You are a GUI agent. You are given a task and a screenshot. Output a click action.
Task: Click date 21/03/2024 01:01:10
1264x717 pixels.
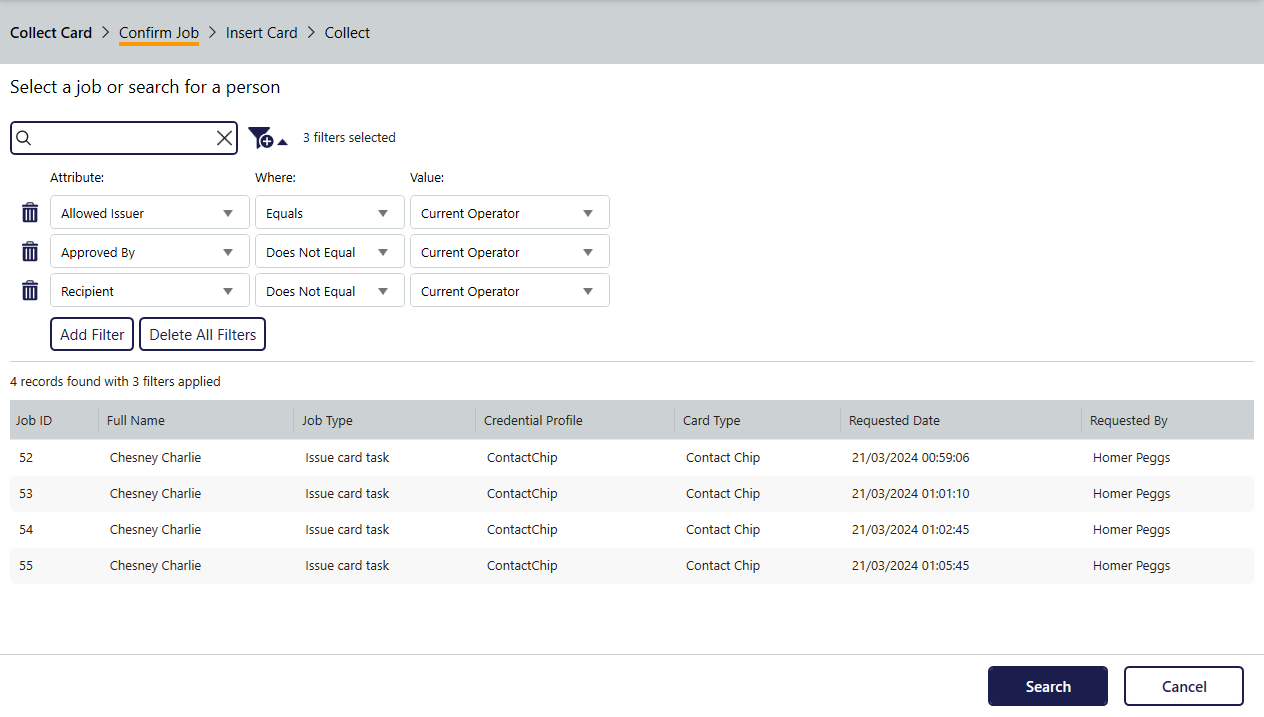[x=910, y=493]
